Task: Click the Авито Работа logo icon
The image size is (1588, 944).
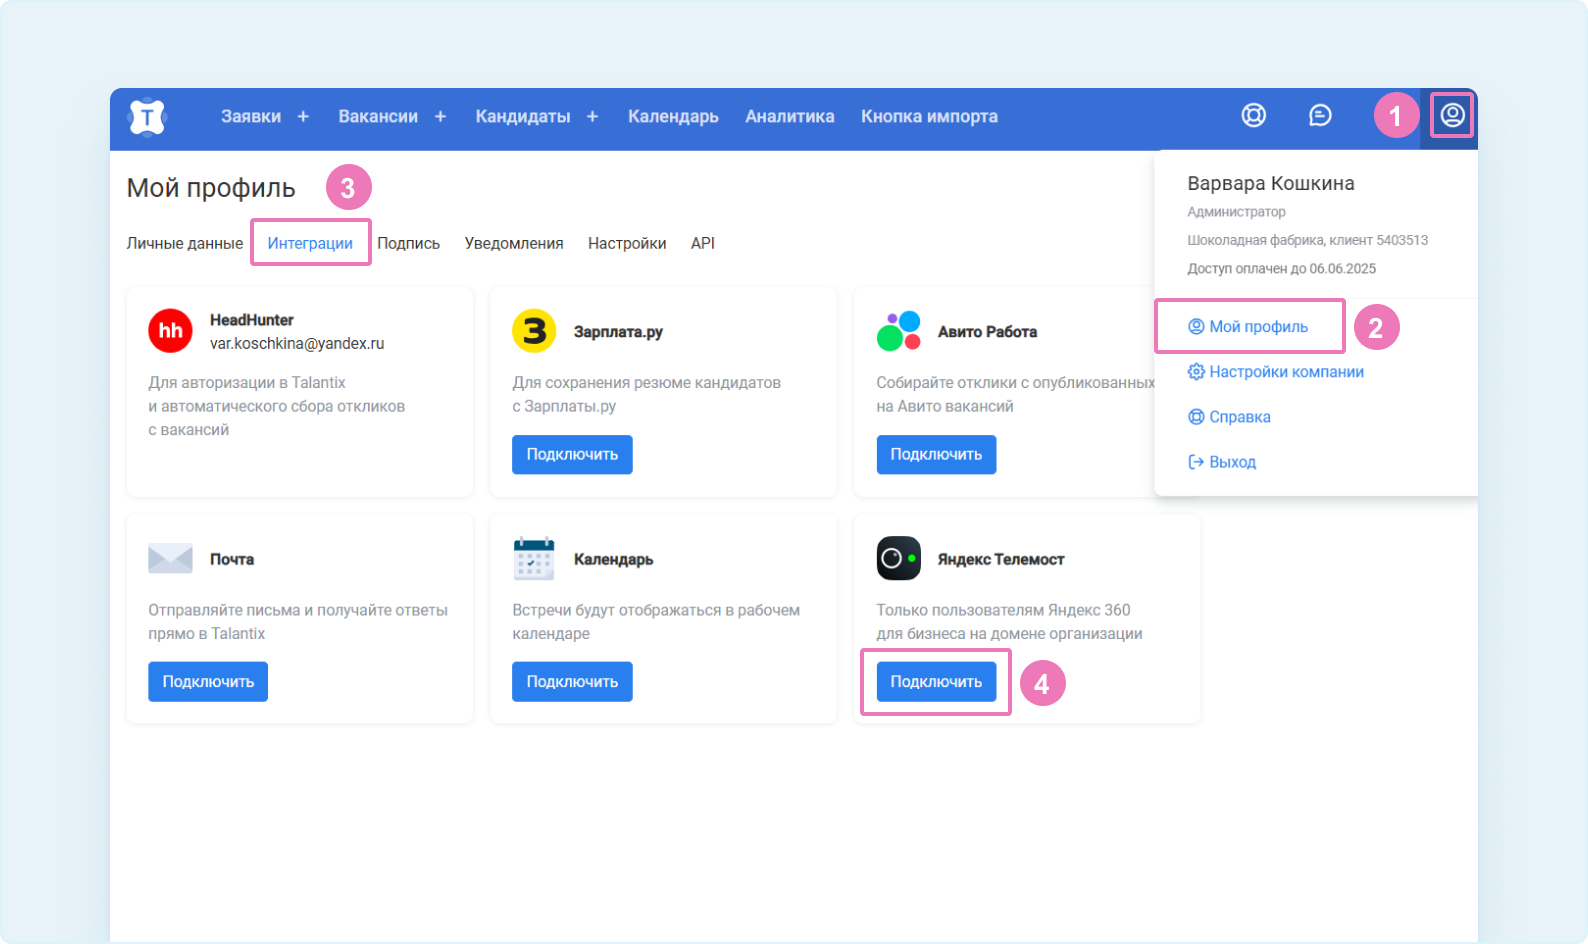Action: (x=898, y=331)
